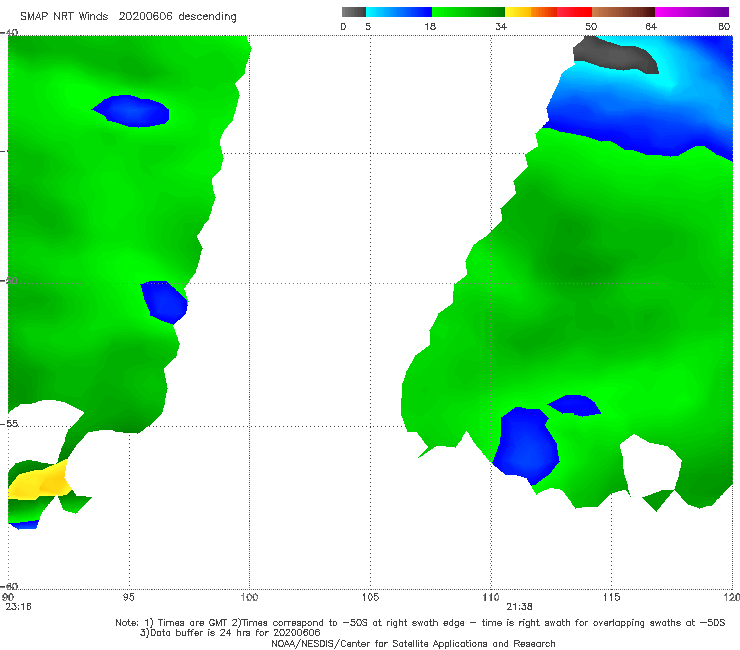Click the red section of the color bar
Viewport: 740px width, 650px height.
coord(574,12)
